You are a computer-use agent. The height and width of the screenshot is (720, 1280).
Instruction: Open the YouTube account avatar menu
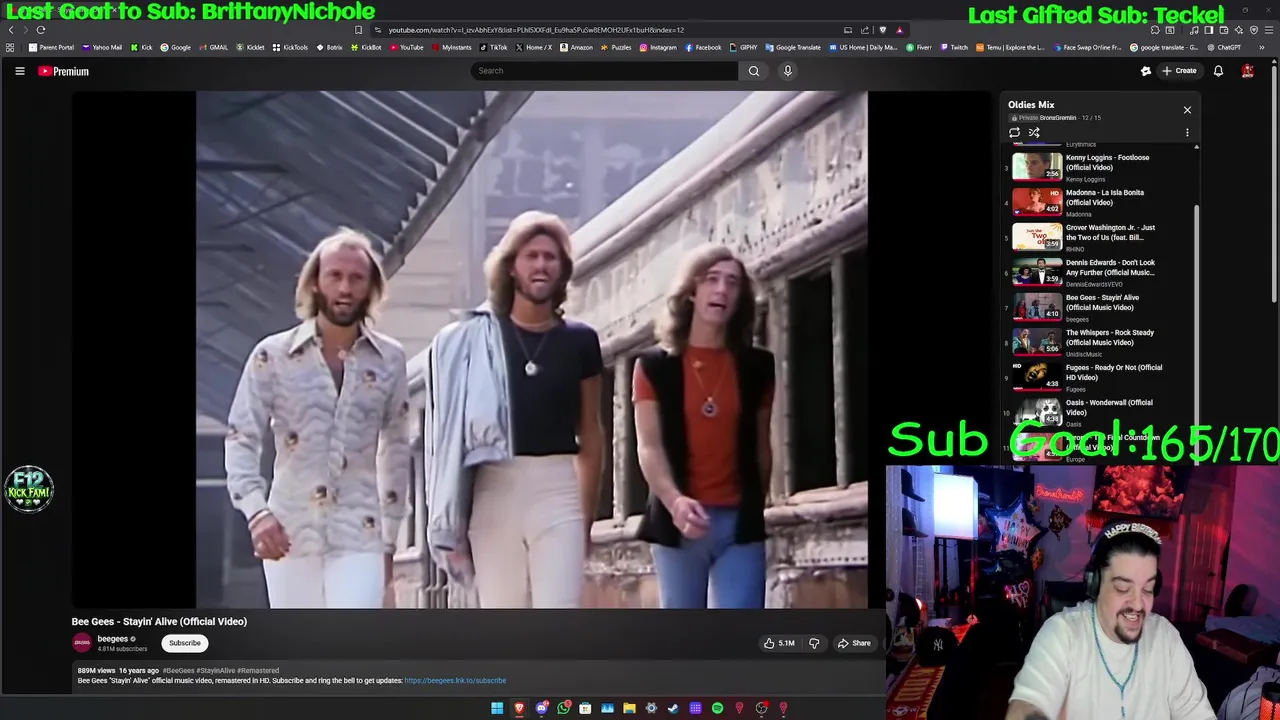[x=1248, y=71]
